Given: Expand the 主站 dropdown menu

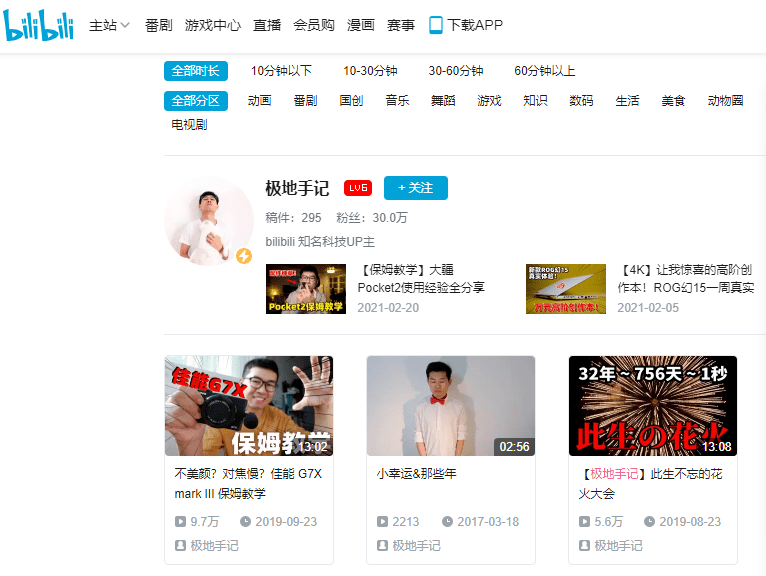Looking at the screenshot, I should click(x=109, y=25).
